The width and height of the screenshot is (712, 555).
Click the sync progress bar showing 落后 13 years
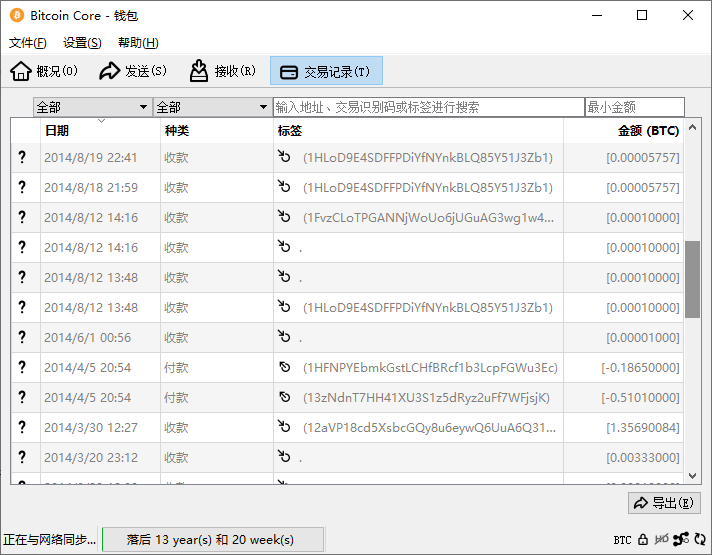click(213, 540)
